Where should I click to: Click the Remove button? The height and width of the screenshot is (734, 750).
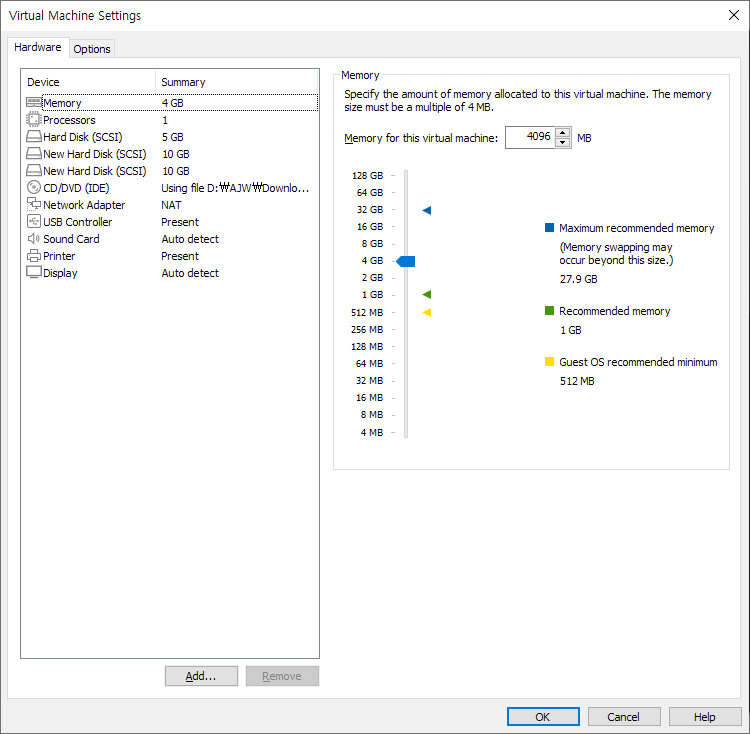[282, 676]
